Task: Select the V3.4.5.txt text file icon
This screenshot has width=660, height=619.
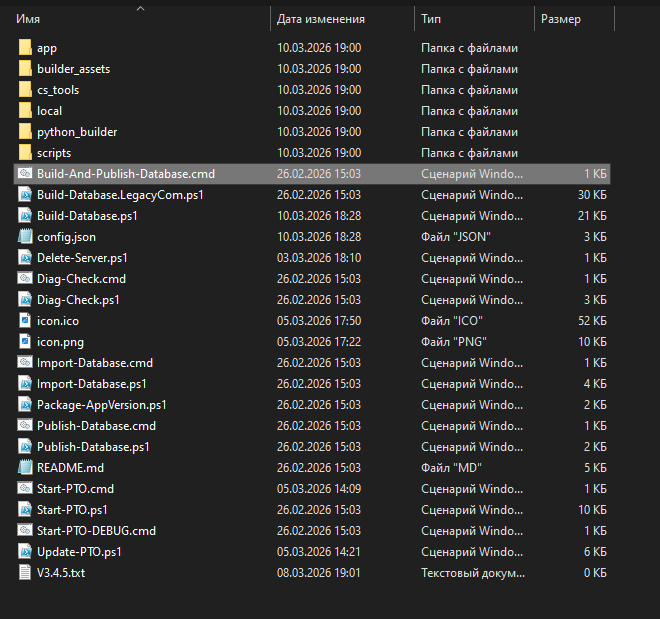Action: click(26, 573)
